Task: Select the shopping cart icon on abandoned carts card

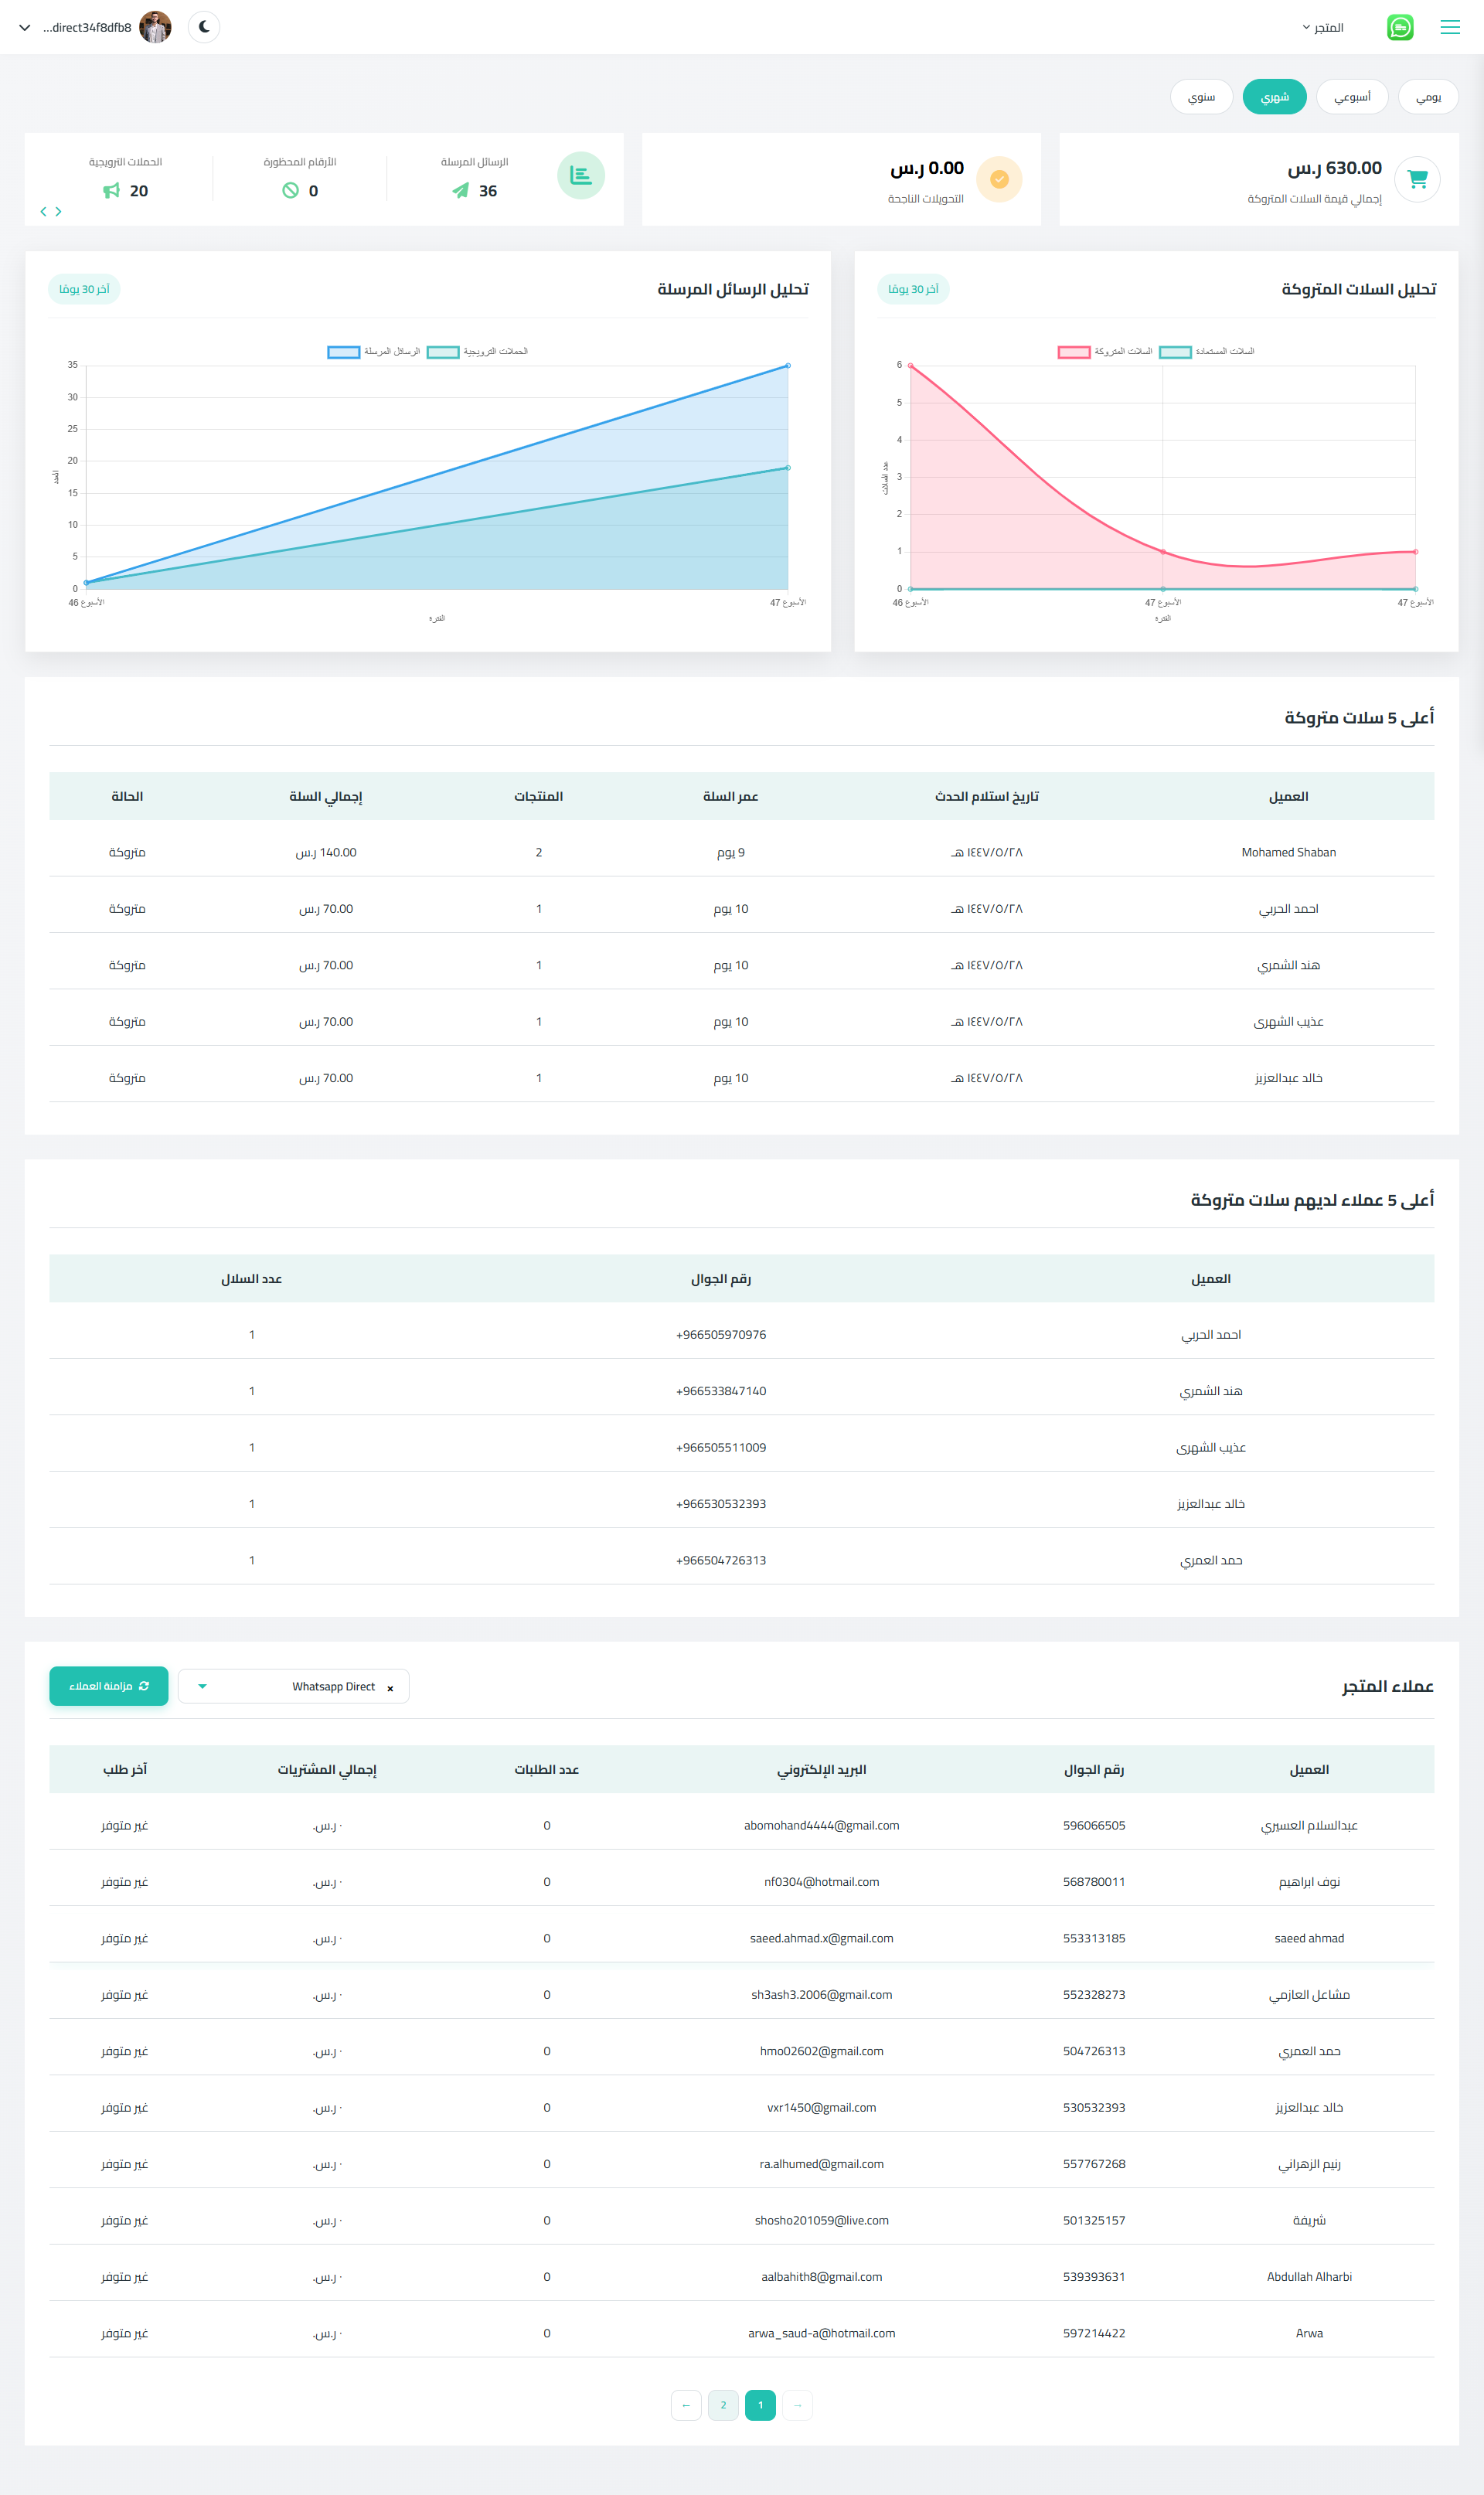Action: (x=1417, y=179)
